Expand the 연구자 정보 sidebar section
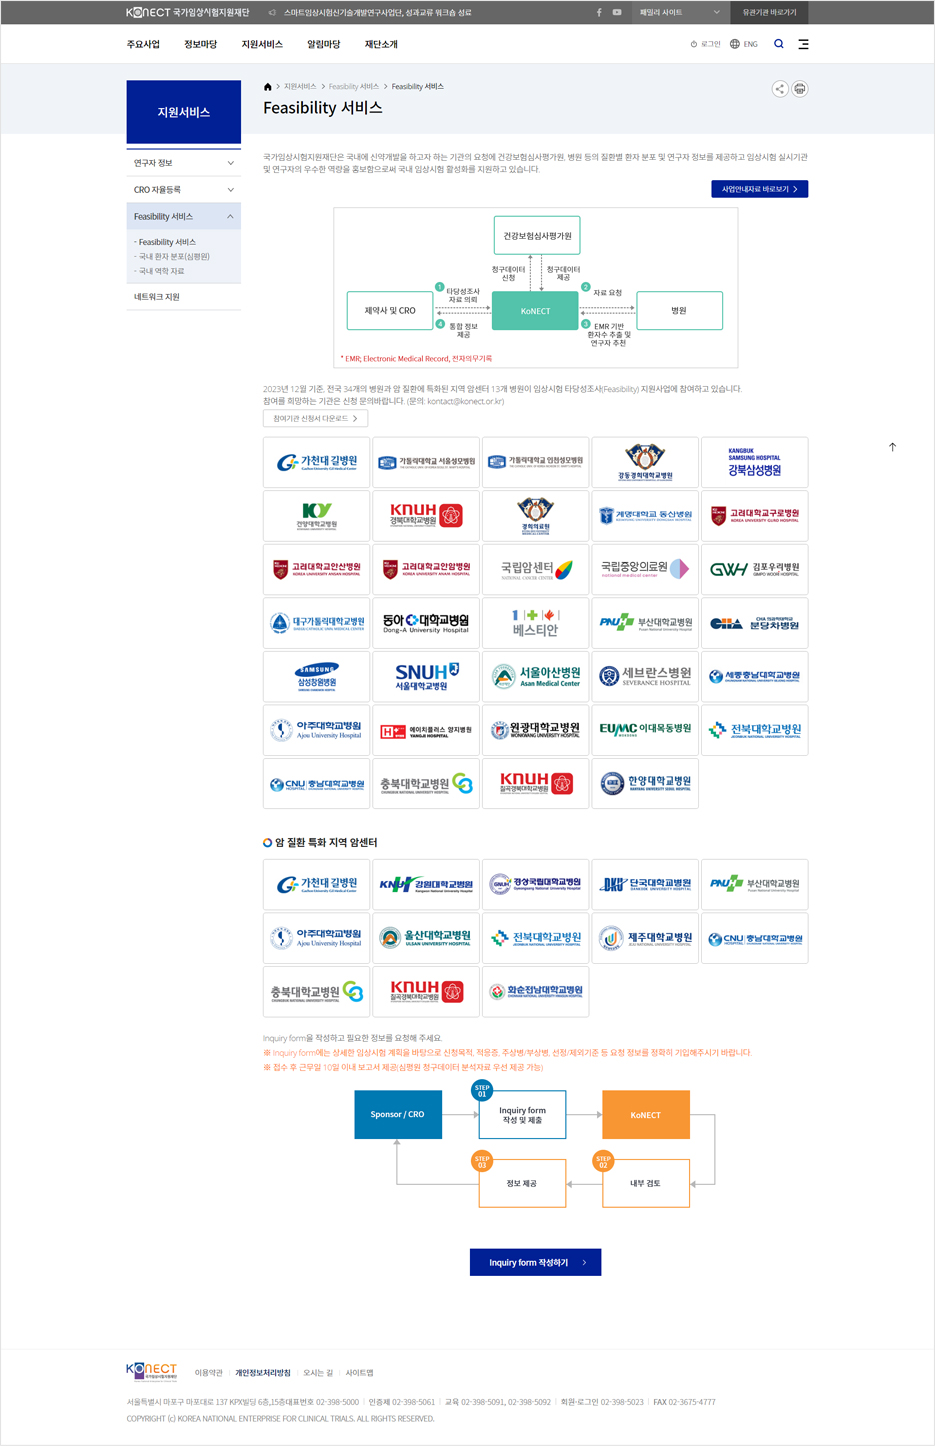Viewport: 935px width, 1446px height. point(184,163)
